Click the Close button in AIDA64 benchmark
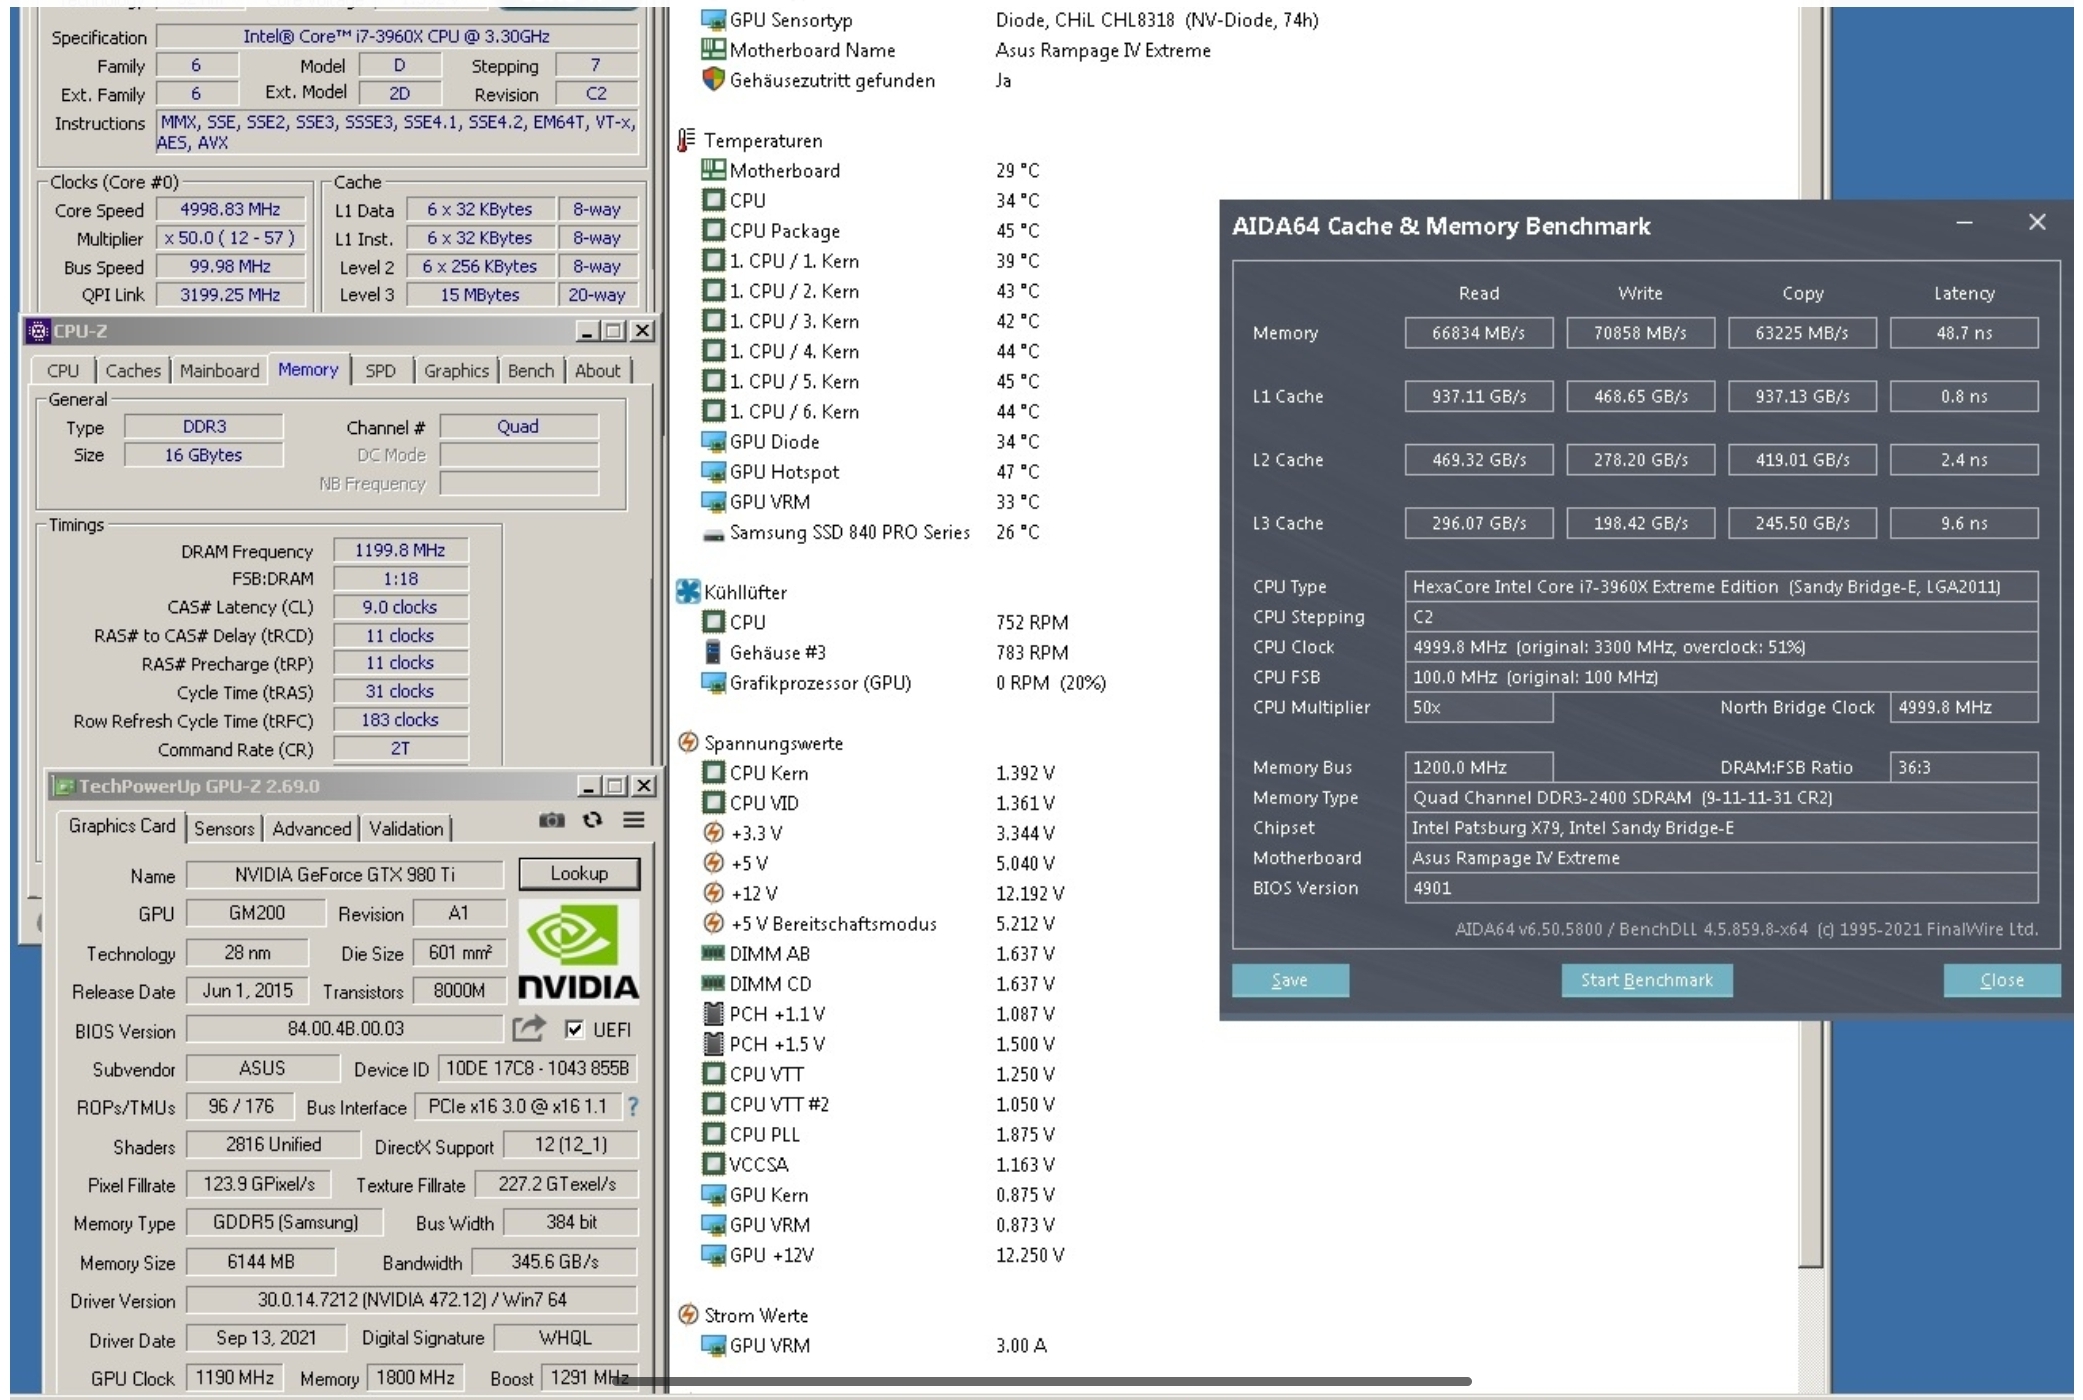This screenshot has width=2083, height=1400. pos(2002,980)
